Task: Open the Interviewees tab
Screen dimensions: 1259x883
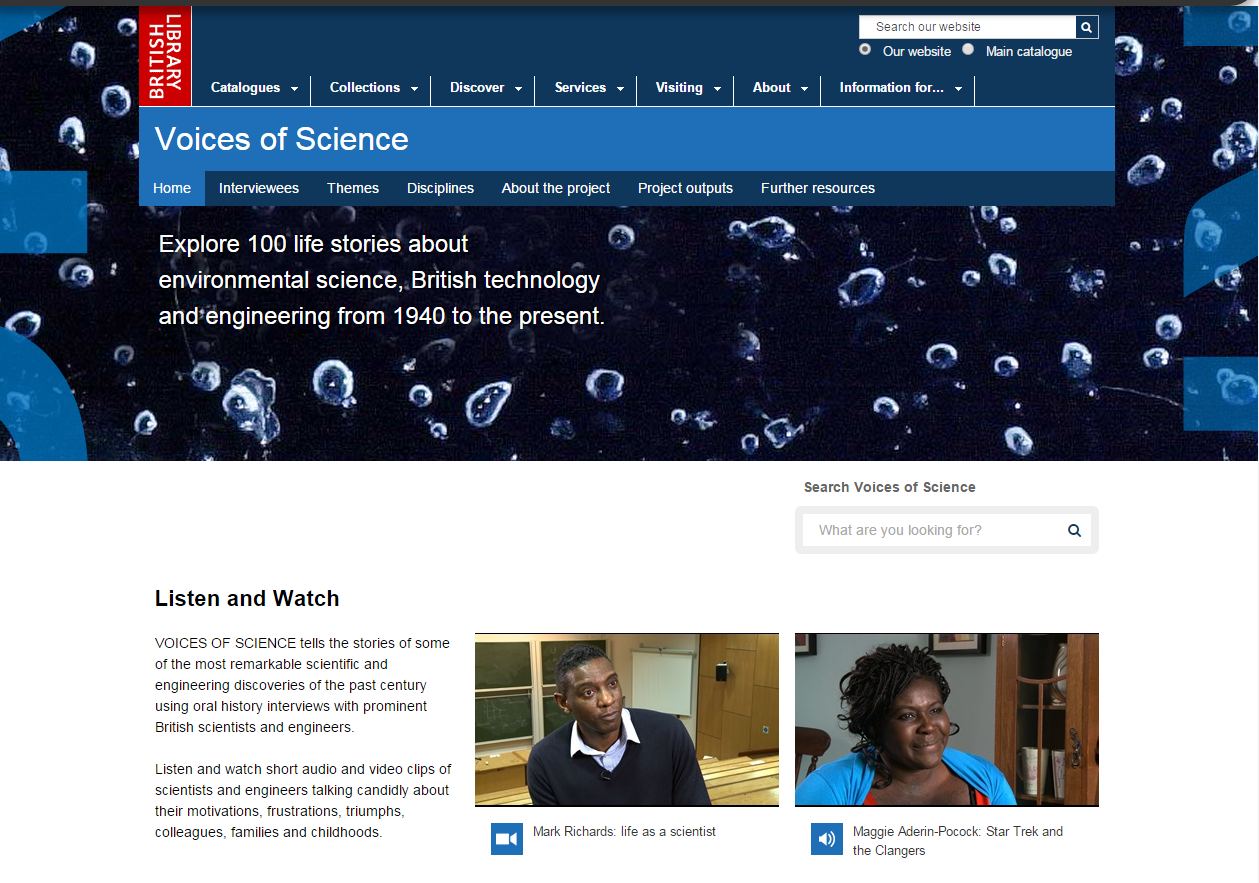Action: pyautogui.click(x=259, y=188)
